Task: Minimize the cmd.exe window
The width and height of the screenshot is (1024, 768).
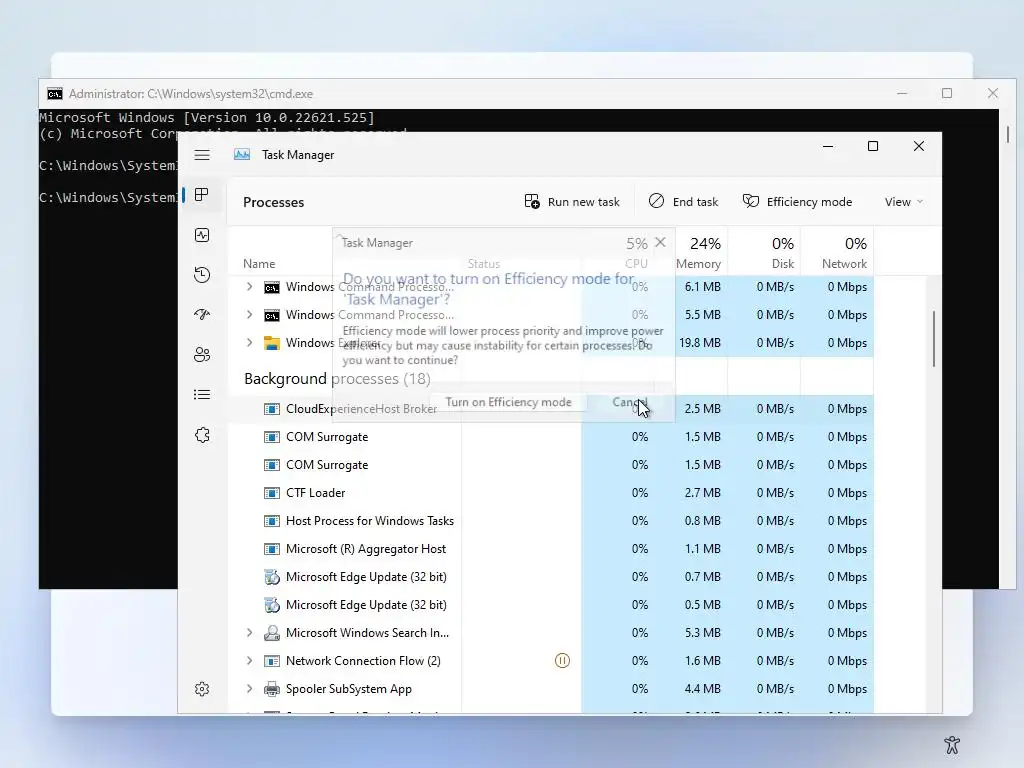Action: point(902,93)
